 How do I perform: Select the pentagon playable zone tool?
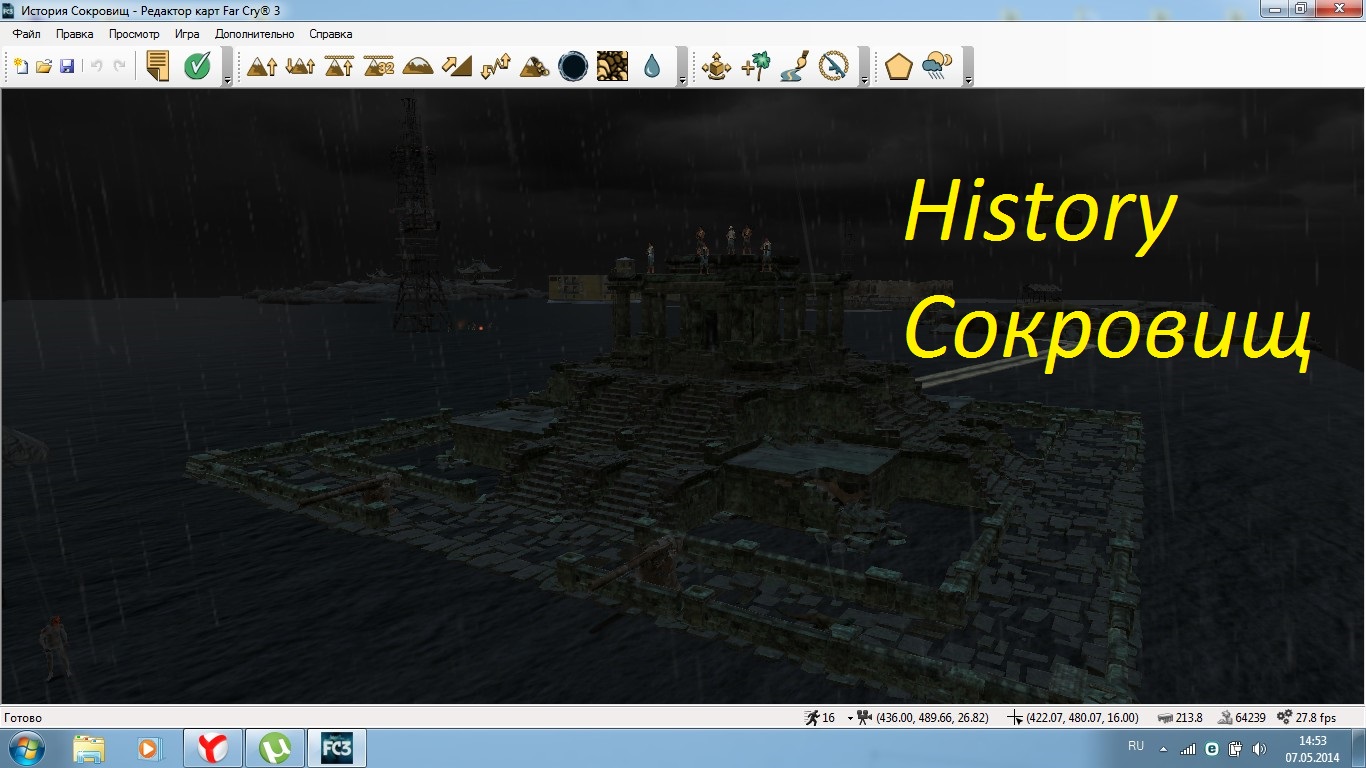pos(898,66)
